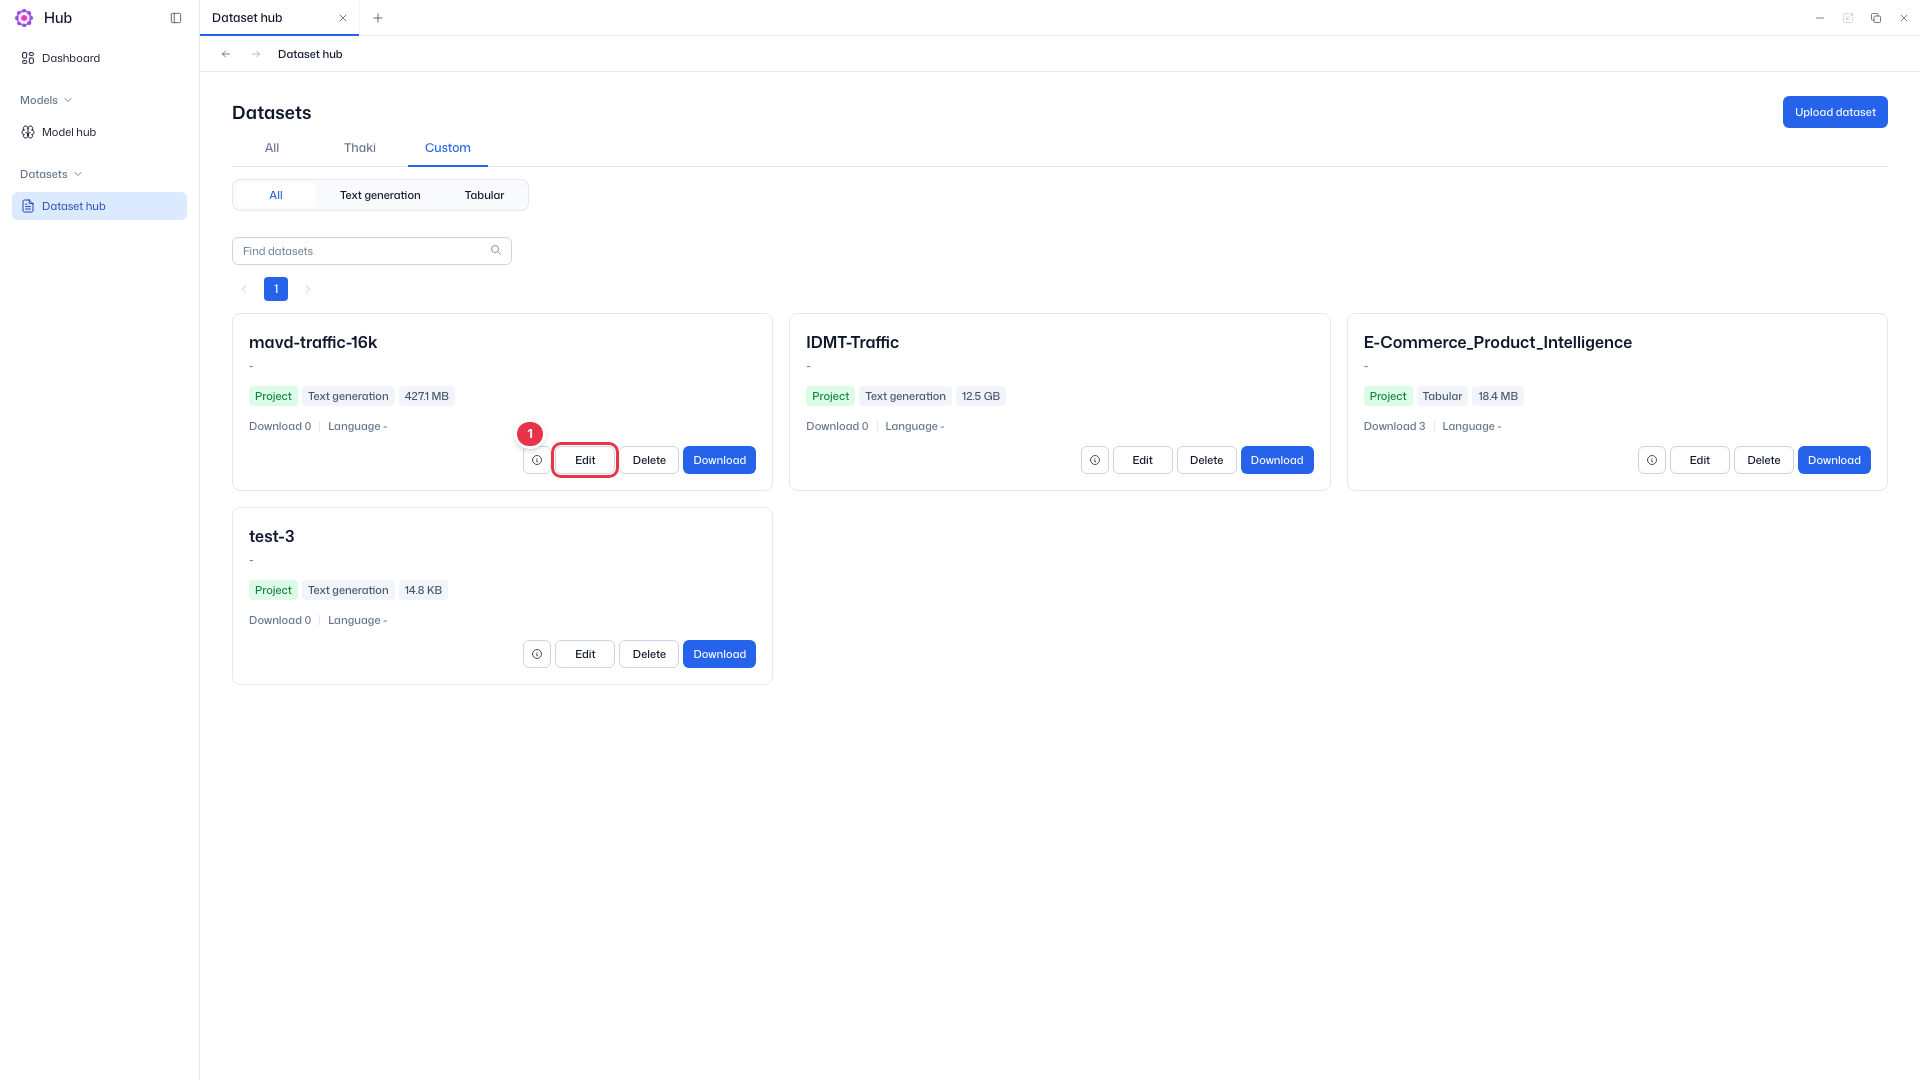
Task: Select Dataset hub in sidebar
Action: [99, 206]
